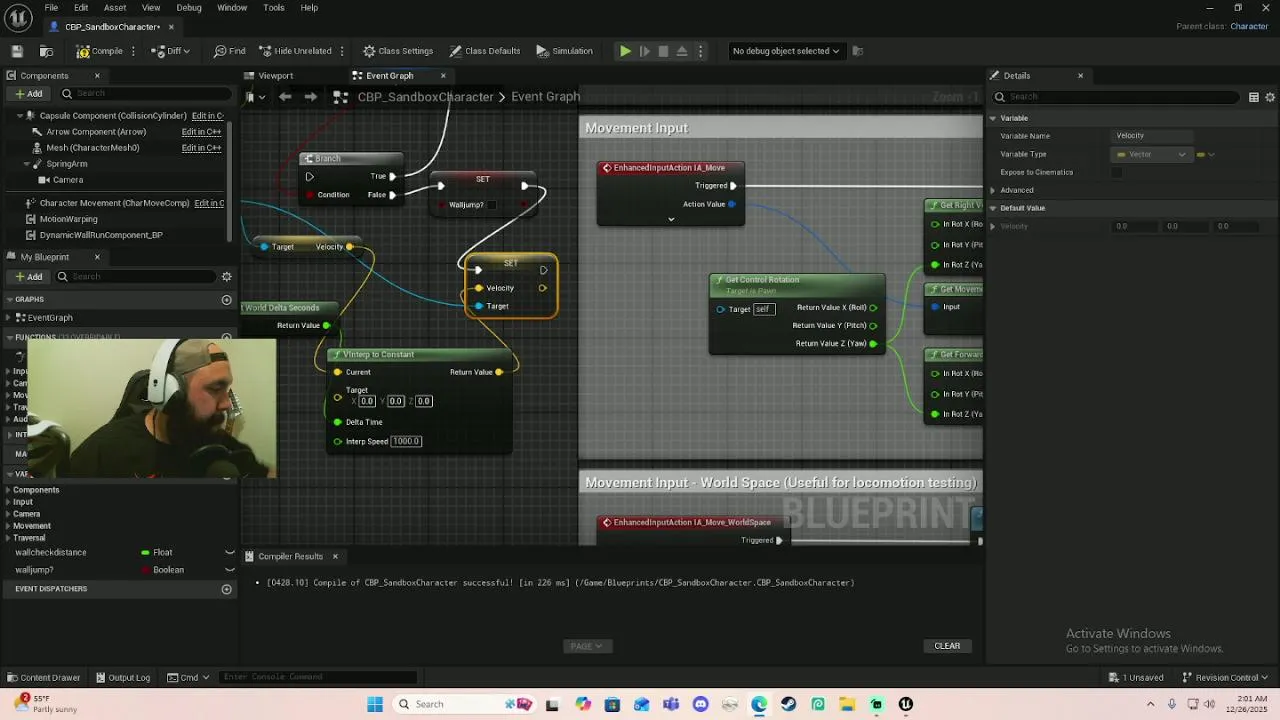Select Arrow Component in the tree
This screenshot has height=720, width=1280.
pos(96,132)
